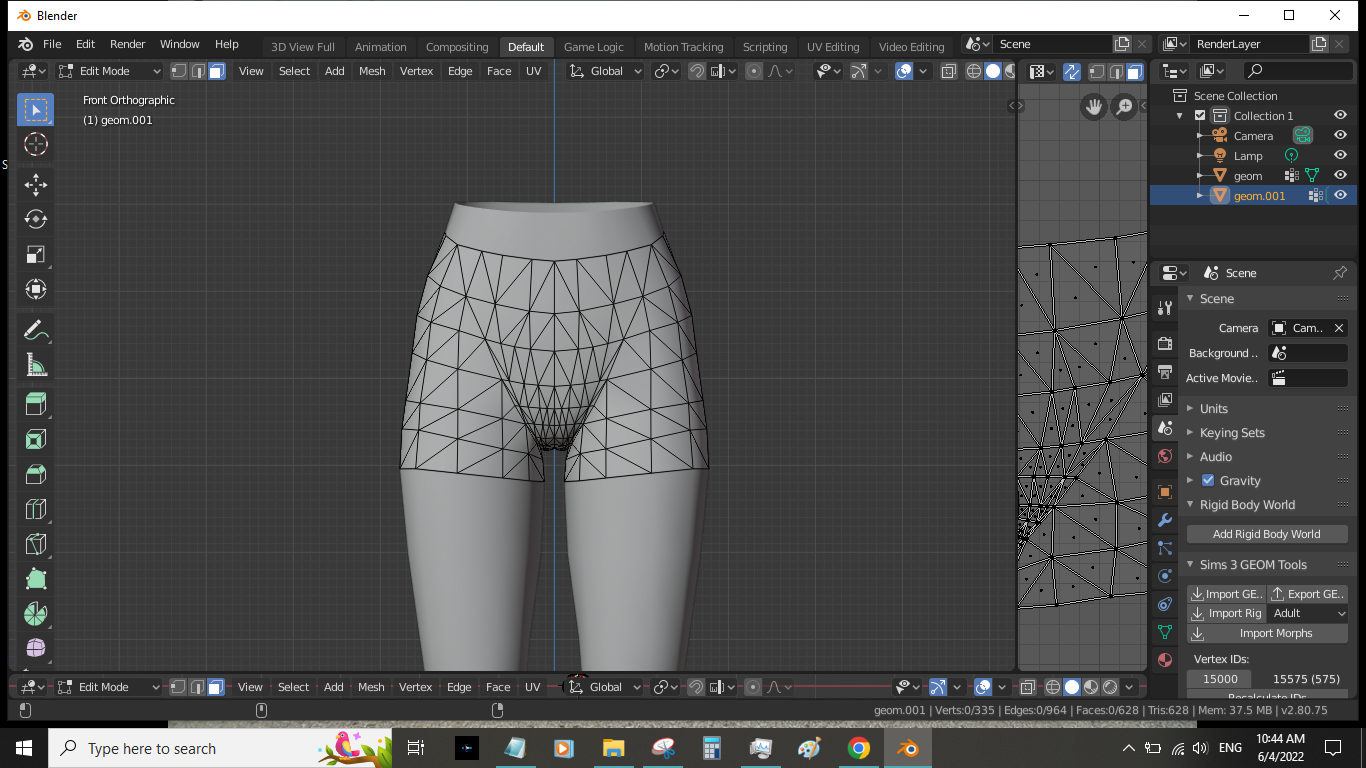Open the Object Data mesh tab
1366x768 pixels.
(1164, 632)
